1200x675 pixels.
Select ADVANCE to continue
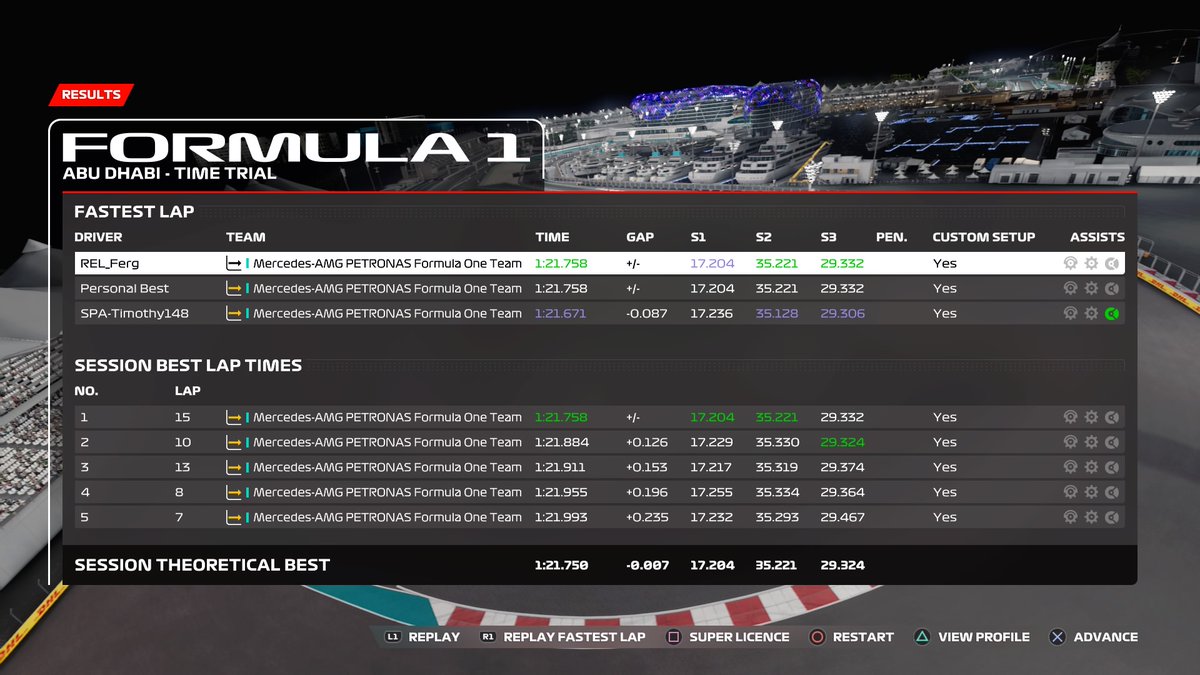(1106, 637)
